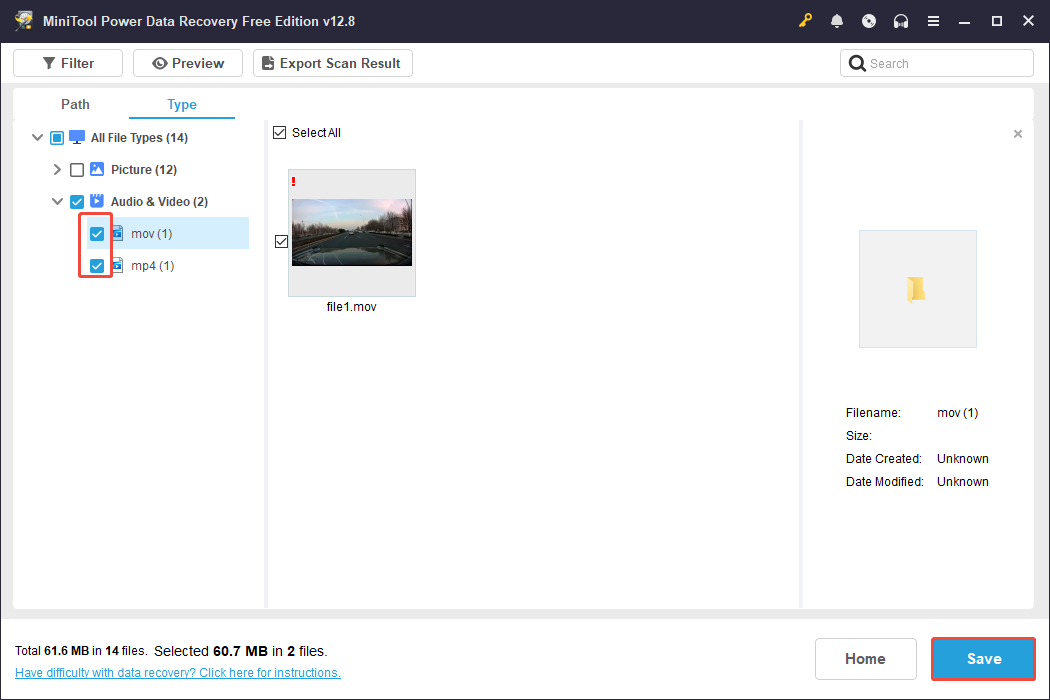Open the data recovery instructions link
The image size is (1050, 700).
[177, 672]
